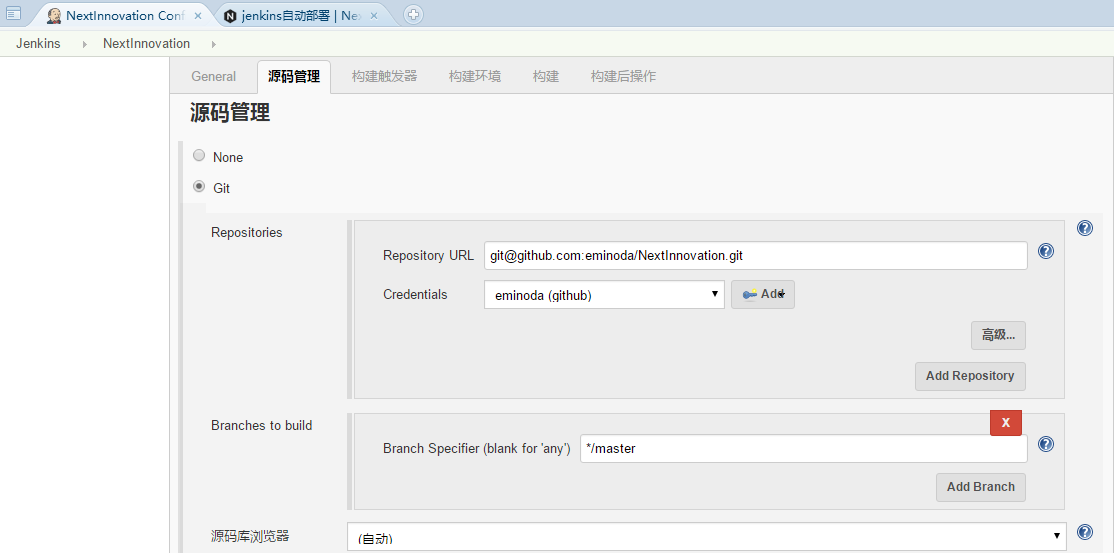Click the Jenkins butler tab favicon
1114x553 pixels.
click(53, 16)
